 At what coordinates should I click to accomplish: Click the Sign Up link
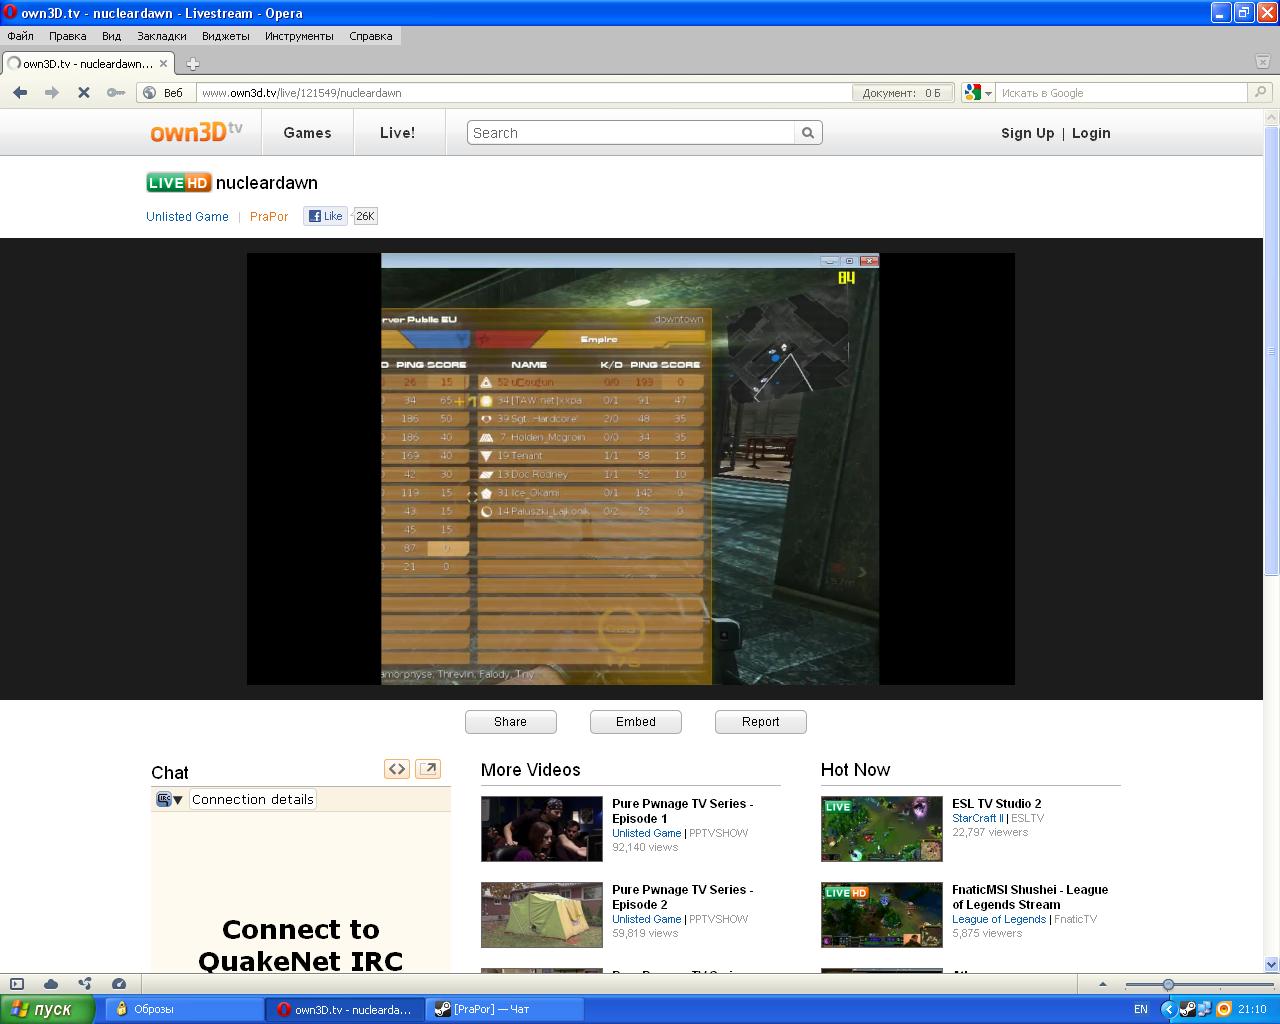click(1027, 133)
